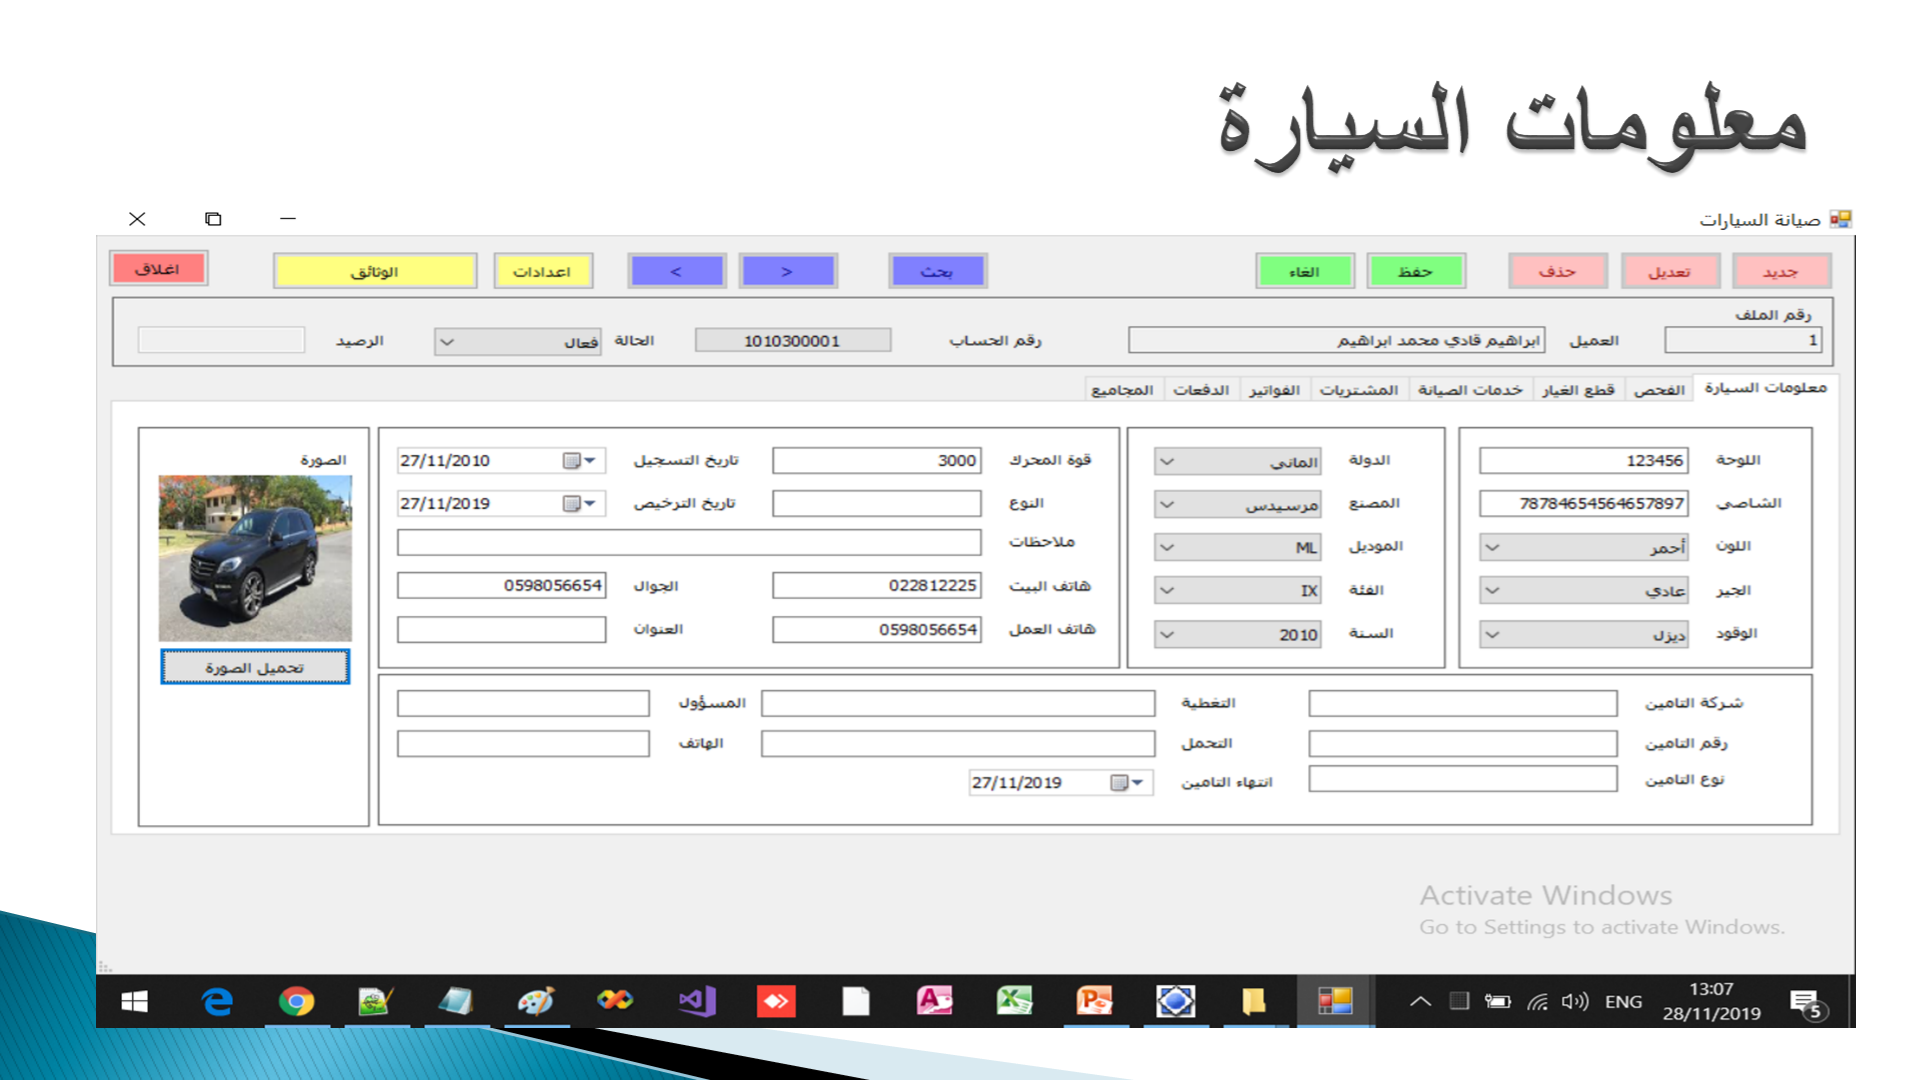Expand the الوقود fuel type dropdown
Screen dimensions: 1920x1080
(1492, 634)
